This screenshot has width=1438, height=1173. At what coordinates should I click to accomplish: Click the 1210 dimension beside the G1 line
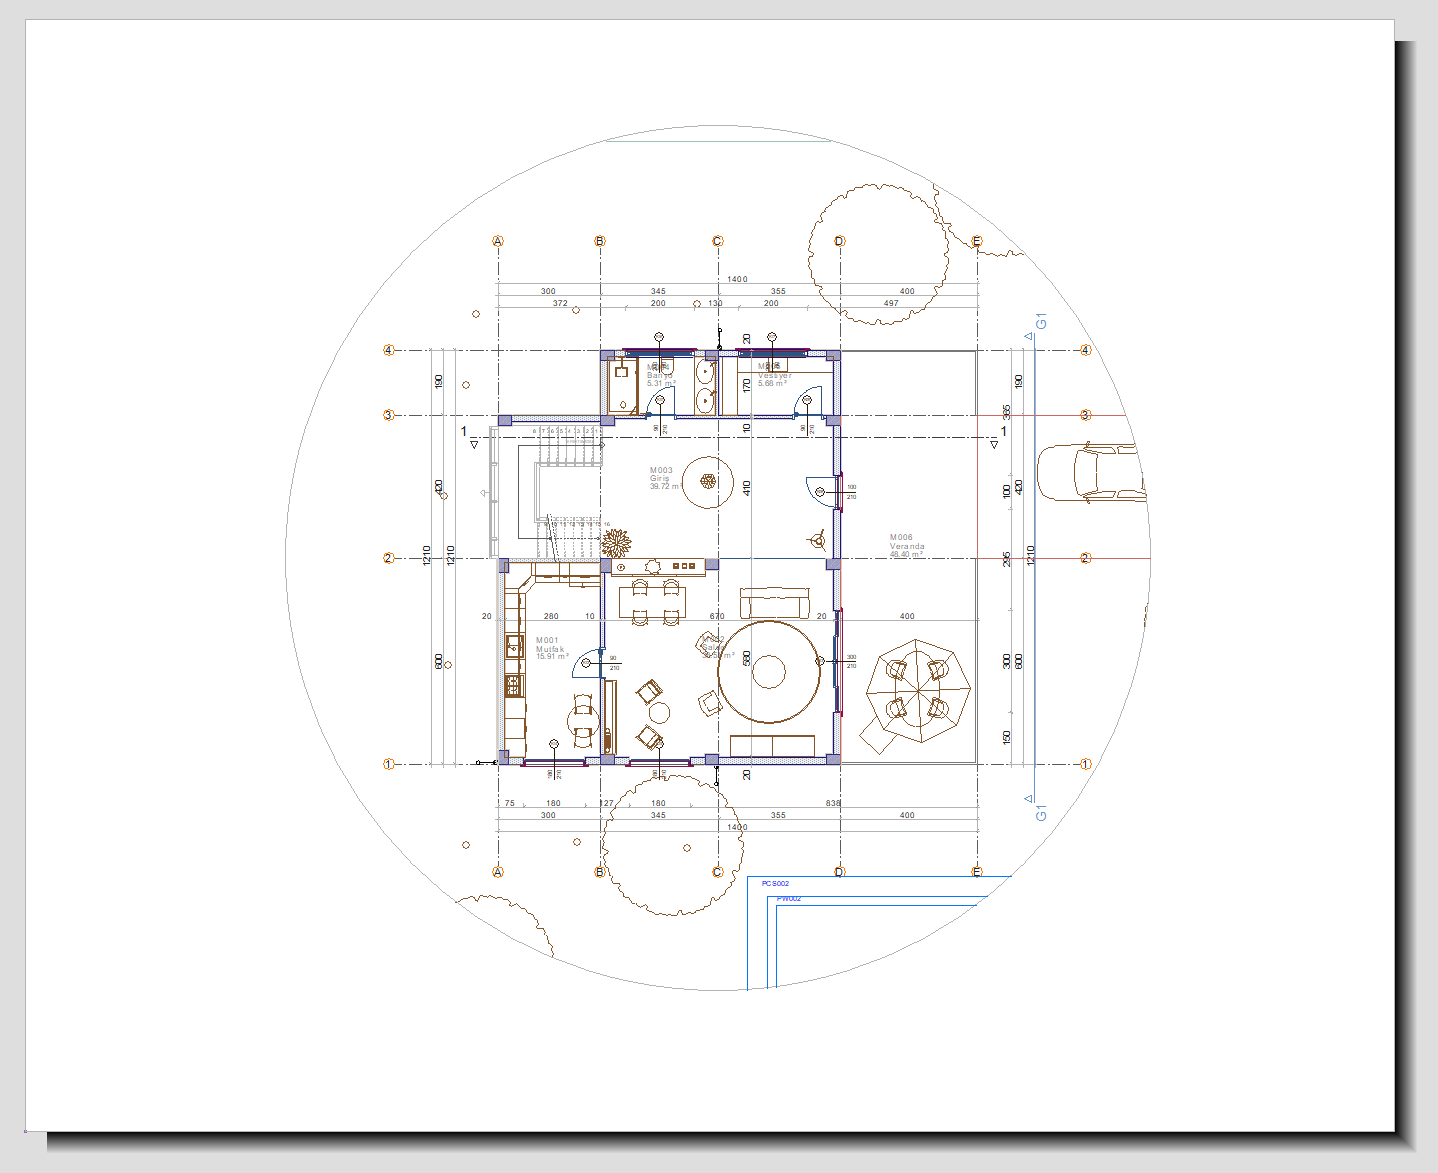pyautogui.click(x=1031, y=556)
